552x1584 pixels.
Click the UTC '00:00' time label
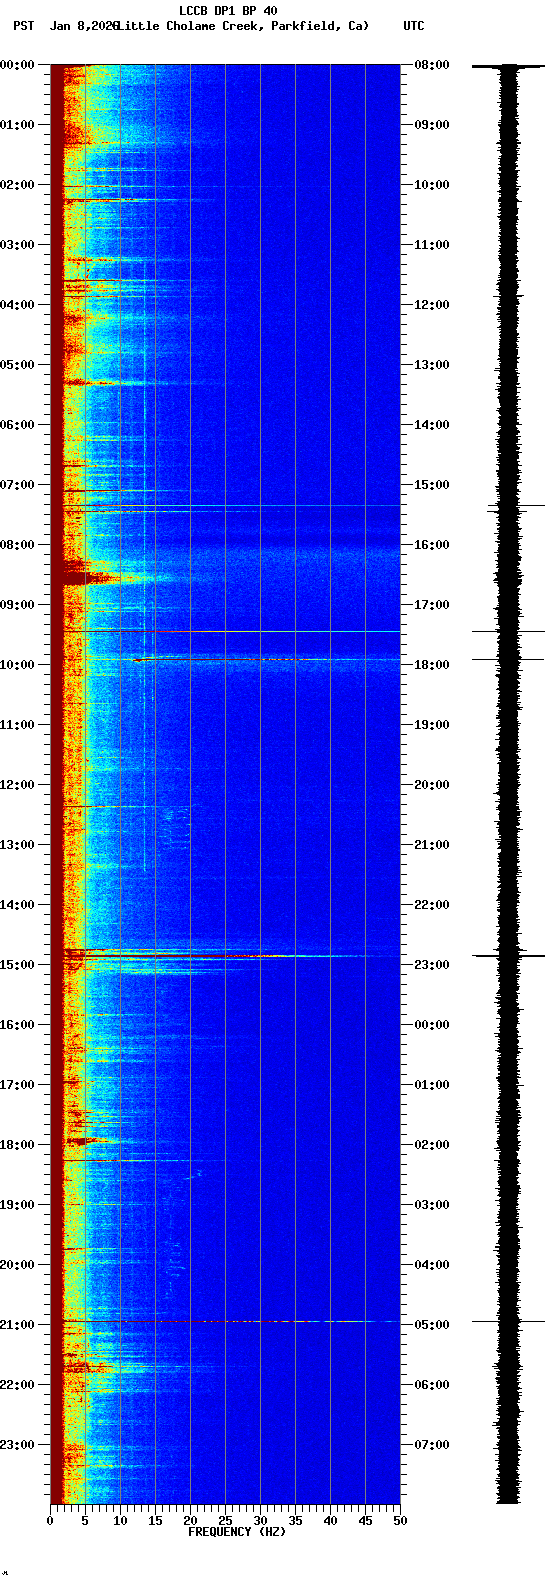432,1025
